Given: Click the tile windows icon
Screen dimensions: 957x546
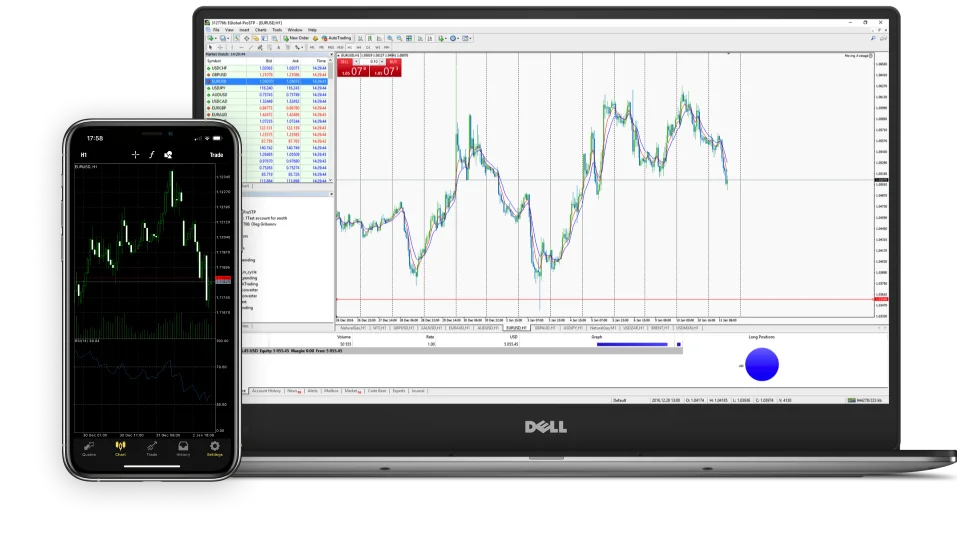Looking at the screenshot, I should point(409,38).
